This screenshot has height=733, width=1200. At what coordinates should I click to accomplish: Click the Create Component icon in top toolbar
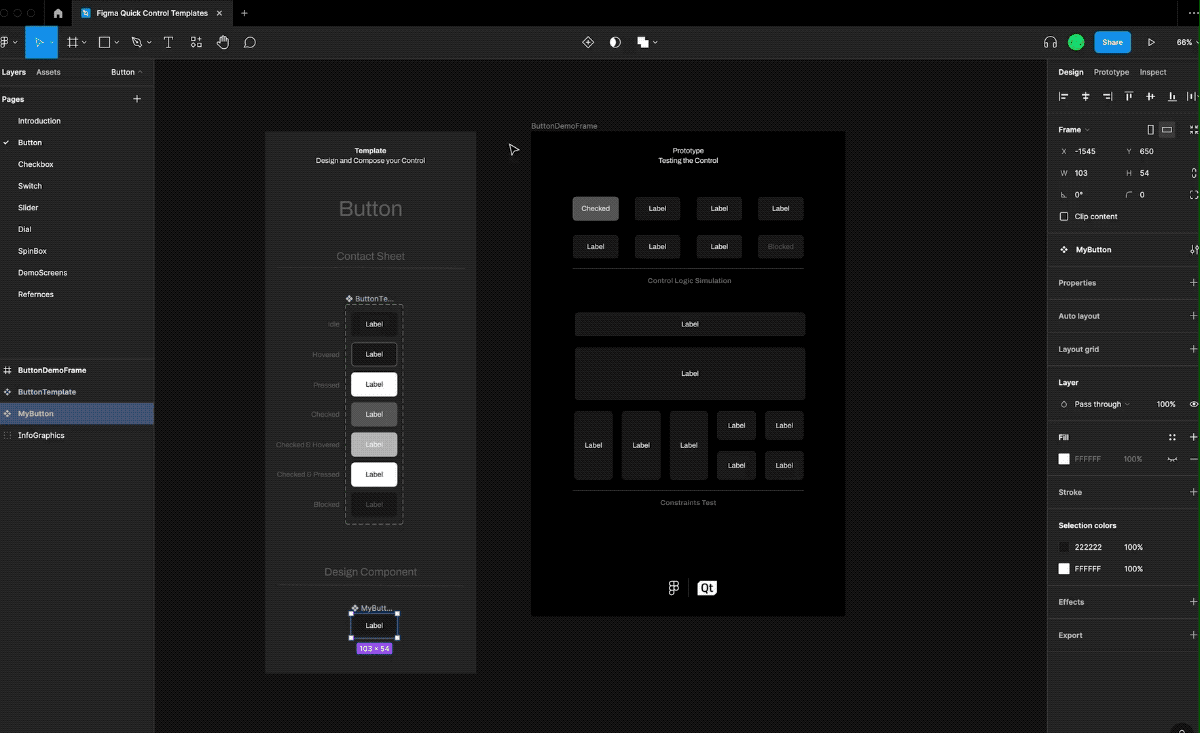coord(587,42)
